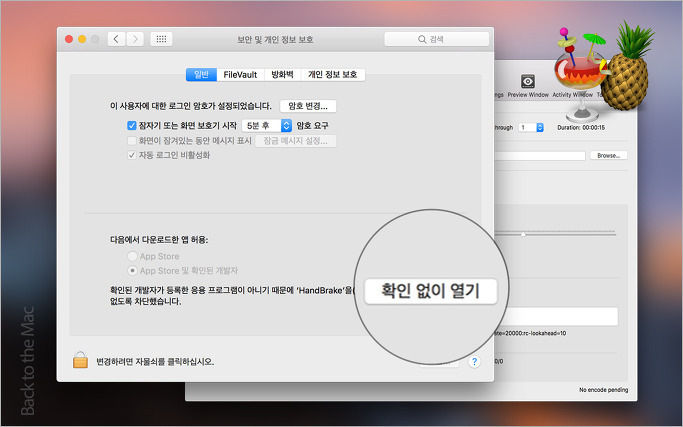Image resolution: width=683 pixels, height=427 pixels.
Task: Click the 보안 및 개인 정보 보호 window title
Action: coord(275,39)
